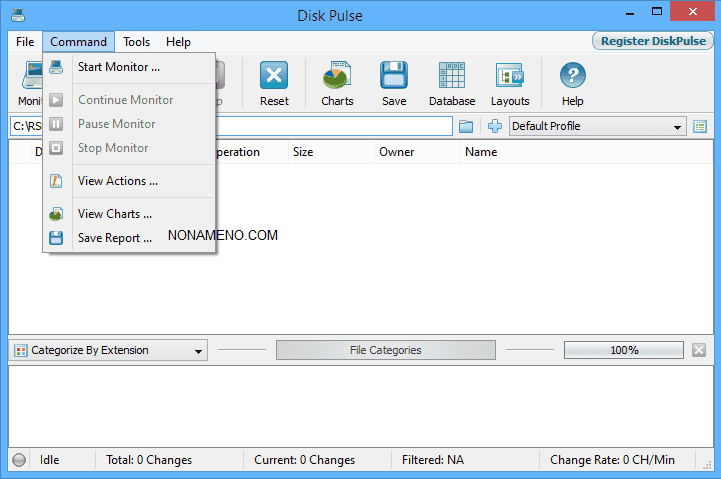Screen dimensions: 721x479
Task: Click the 100% progress bar
Action: tap(624, 350)
